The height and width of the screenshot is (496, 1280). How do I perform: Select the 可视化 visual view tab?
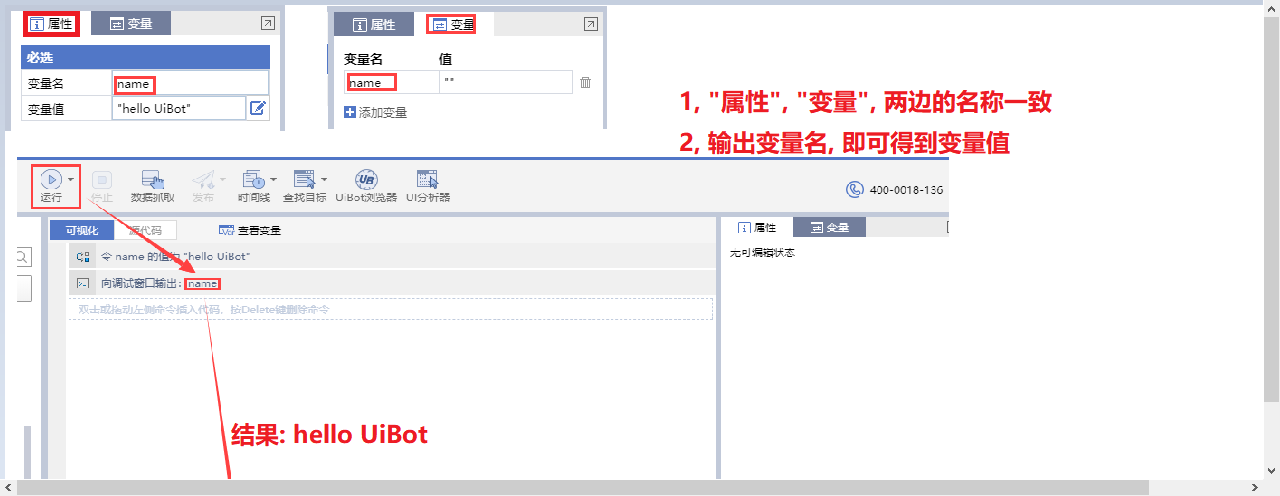pos(81,230)
